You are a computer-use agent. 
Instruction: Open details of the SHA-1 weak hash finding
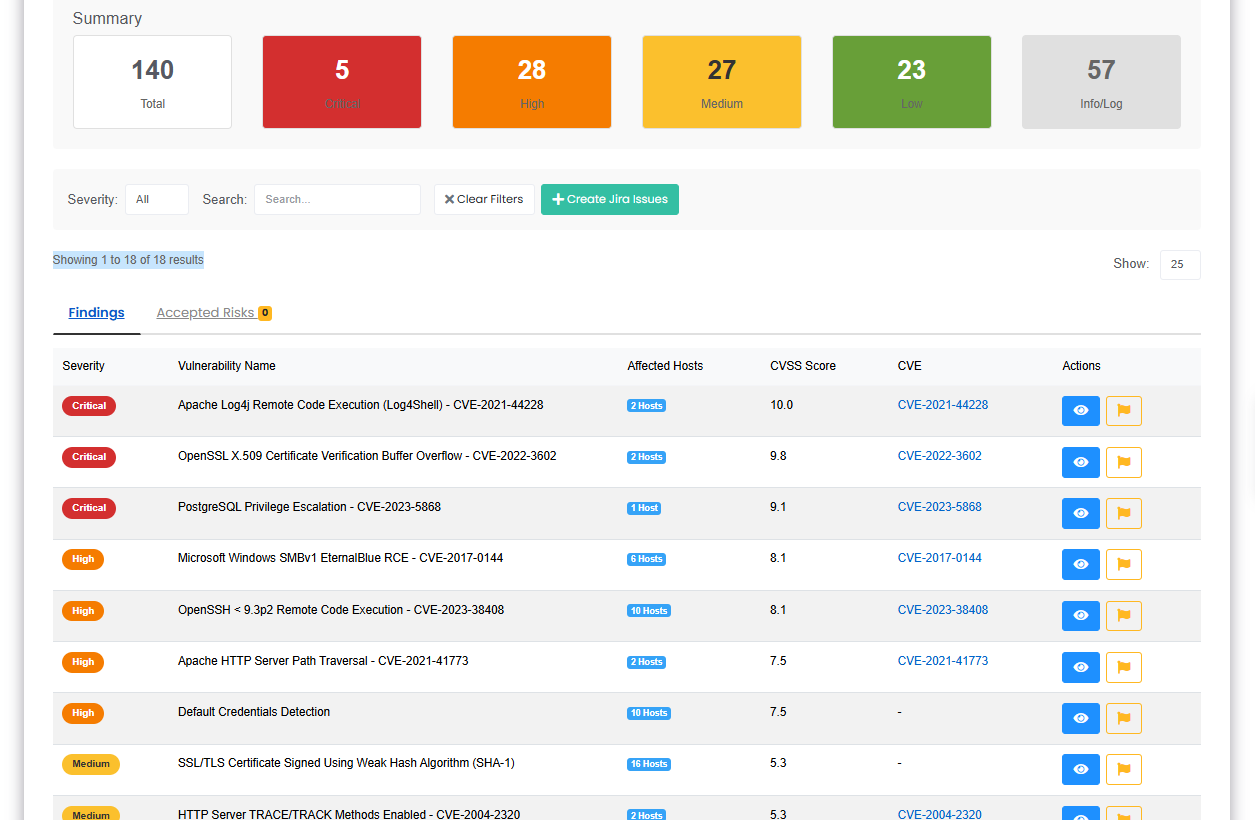pos(1080,769)
